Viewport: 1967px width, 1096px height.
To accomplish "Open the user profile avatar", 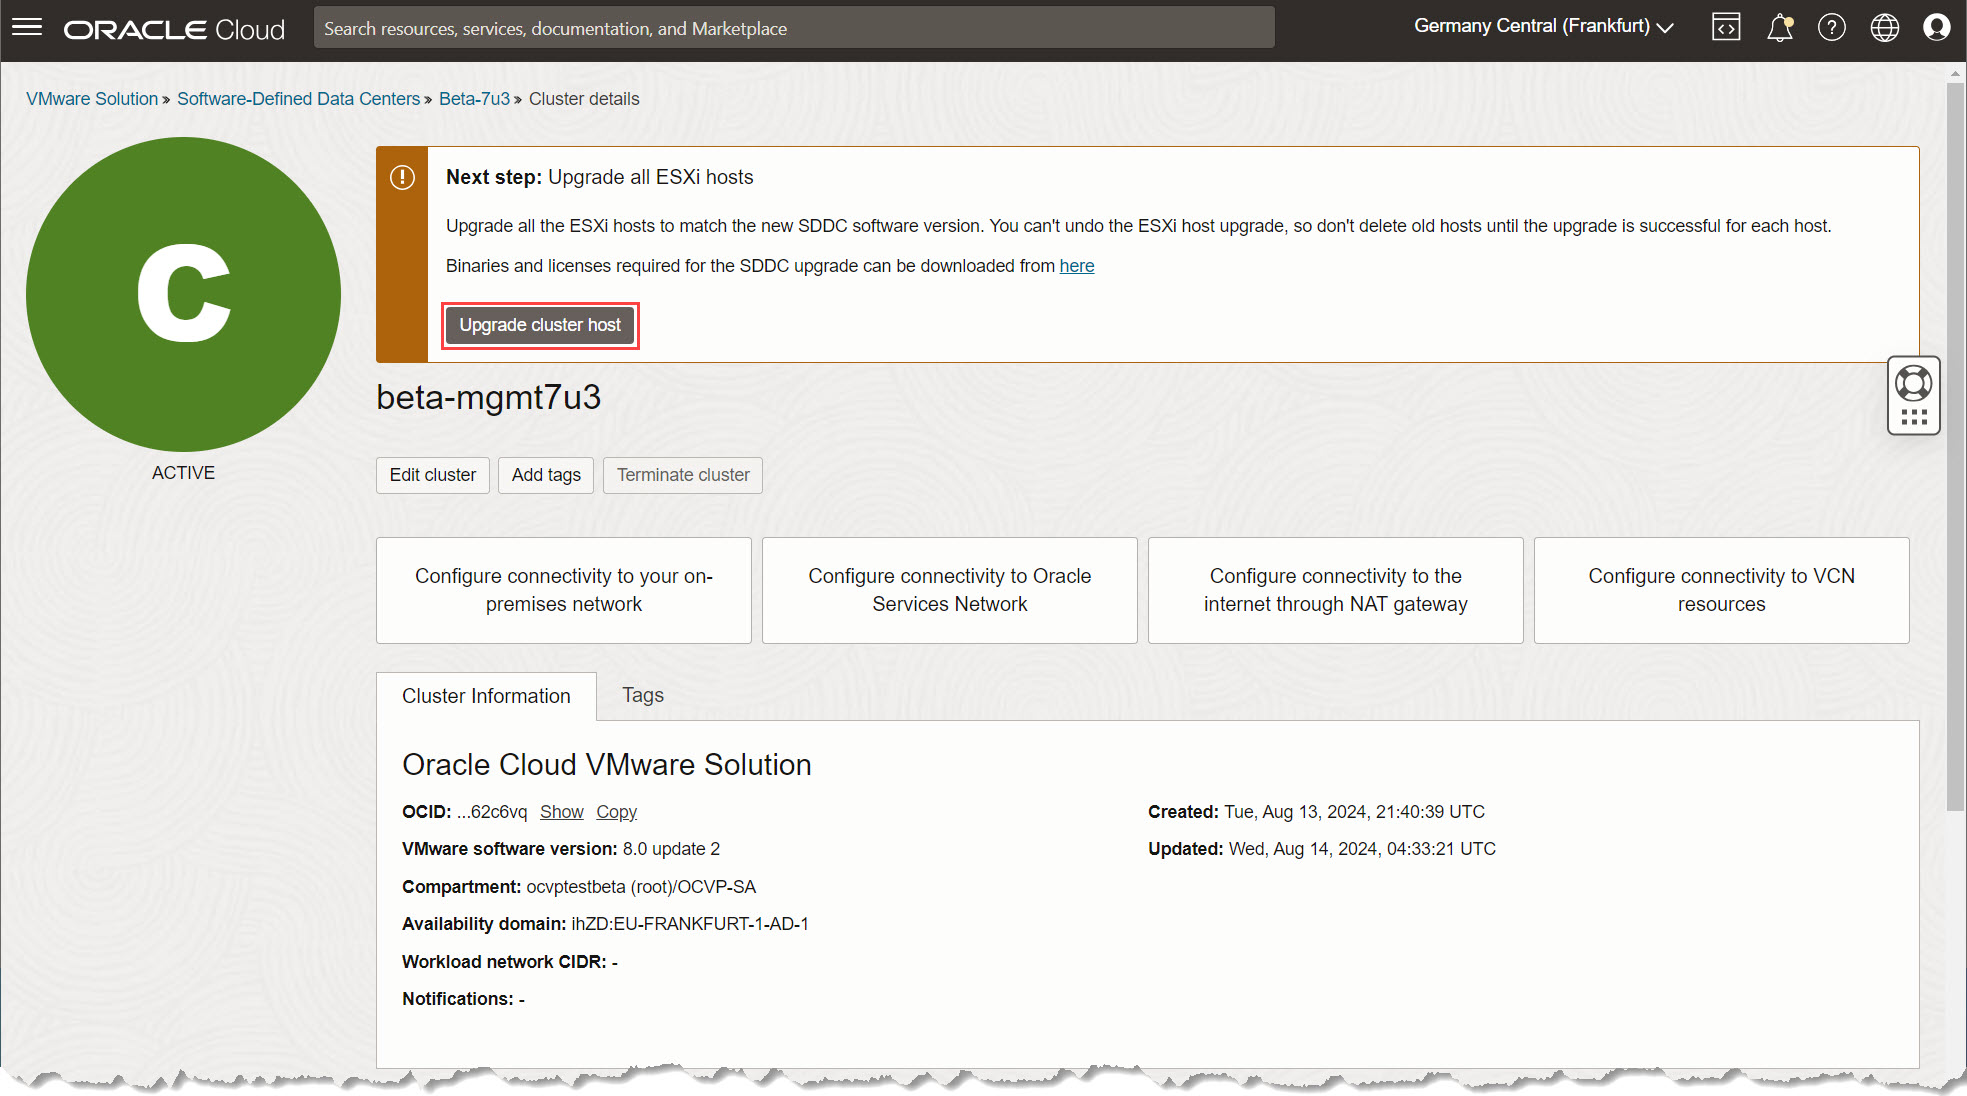I will (x=1936, y=27).
